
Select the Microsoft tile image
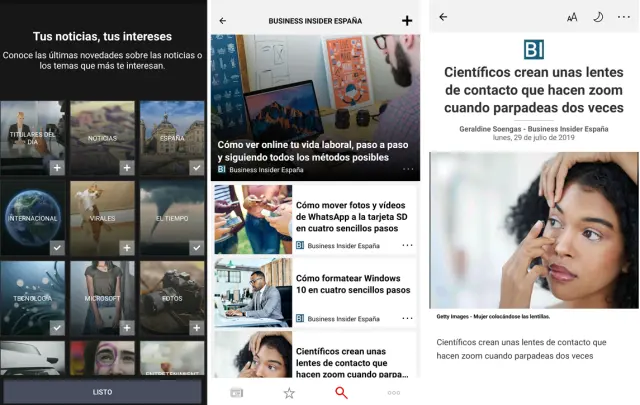pos(102,298)
